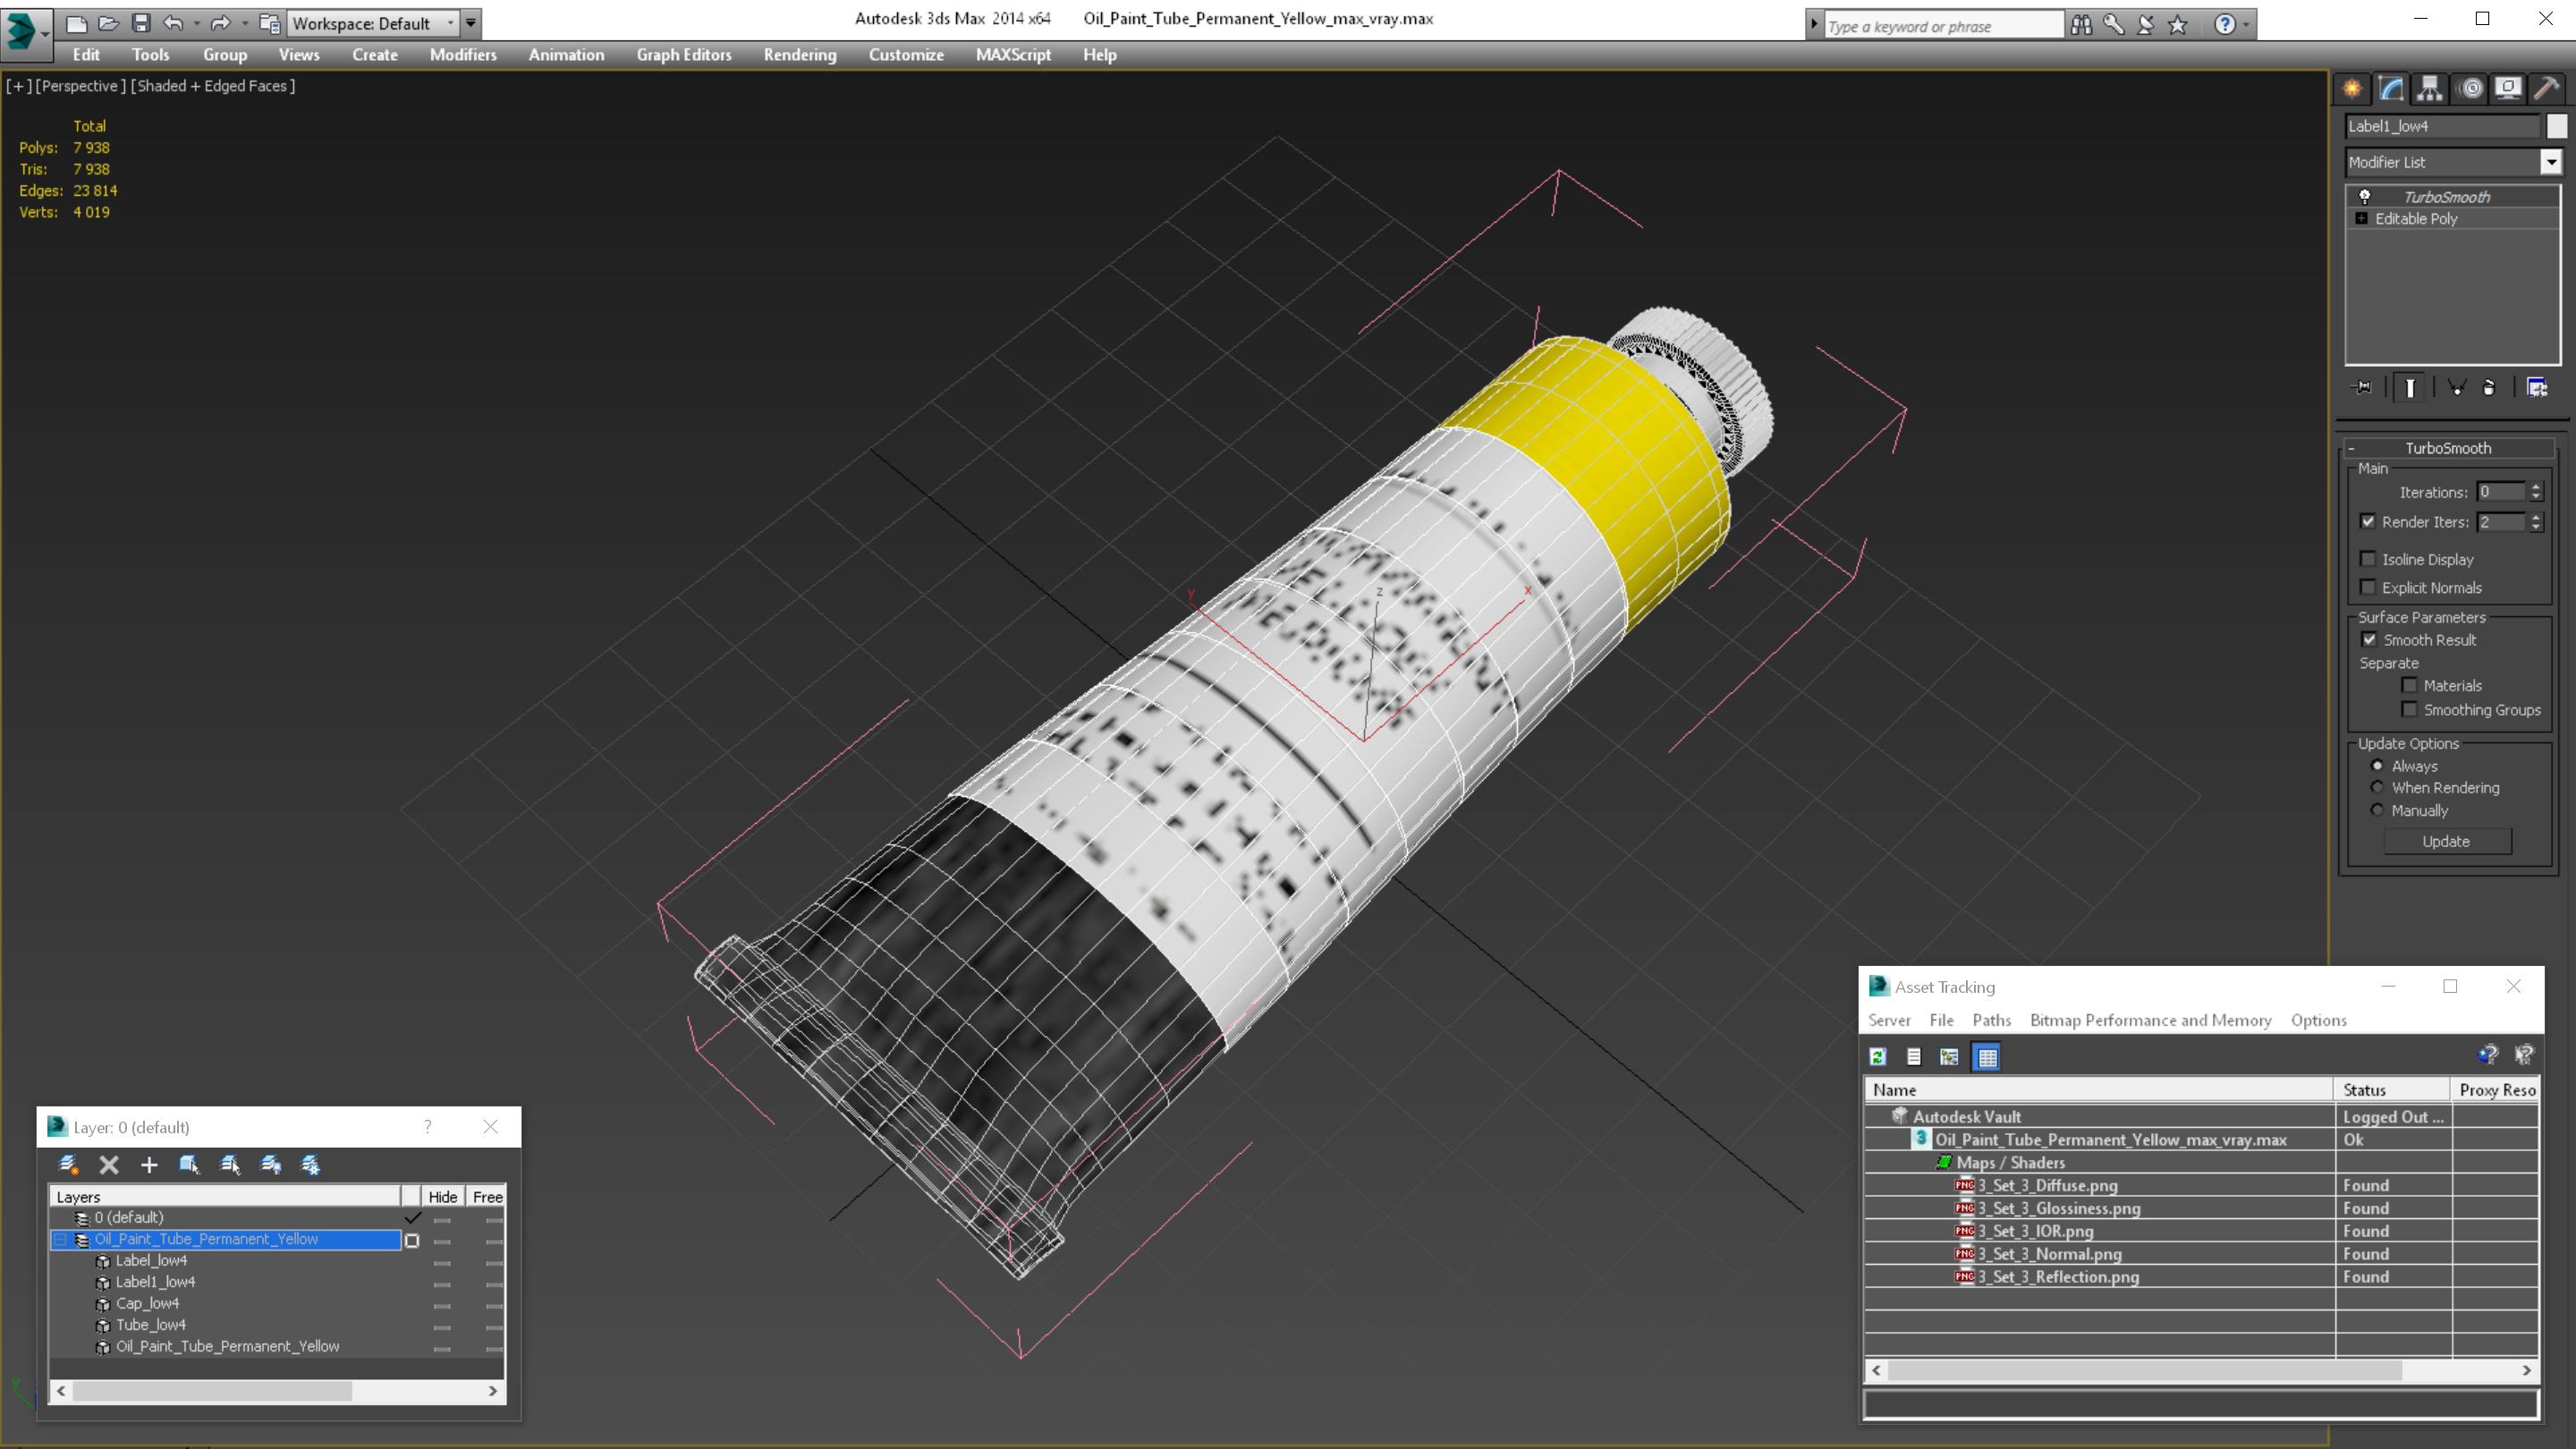Viewport: 2576px width, 1449px height.
Task: Open the Display command panel tab
Action: 2508,88
